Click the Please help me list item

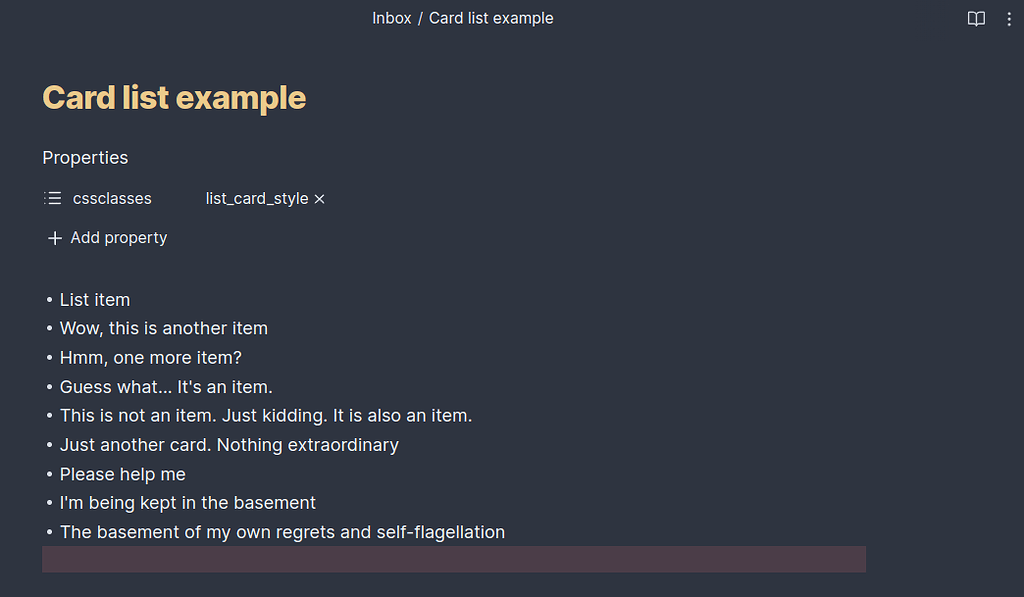122,474
